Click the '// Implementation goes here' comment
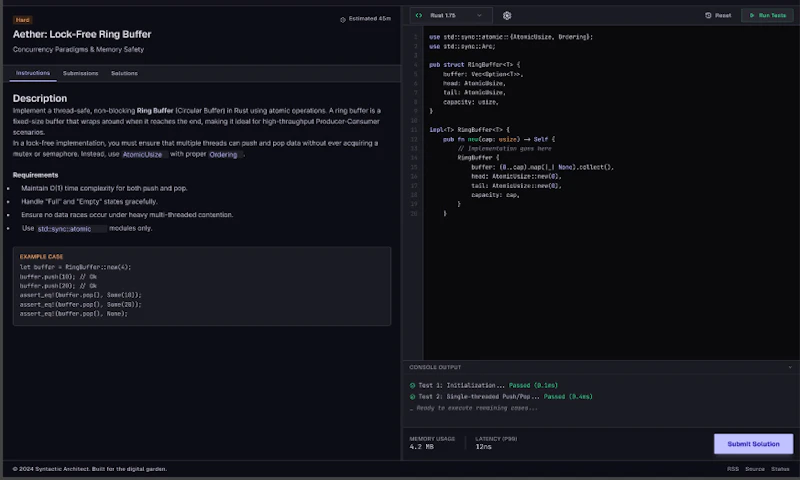 pos(504,148)
